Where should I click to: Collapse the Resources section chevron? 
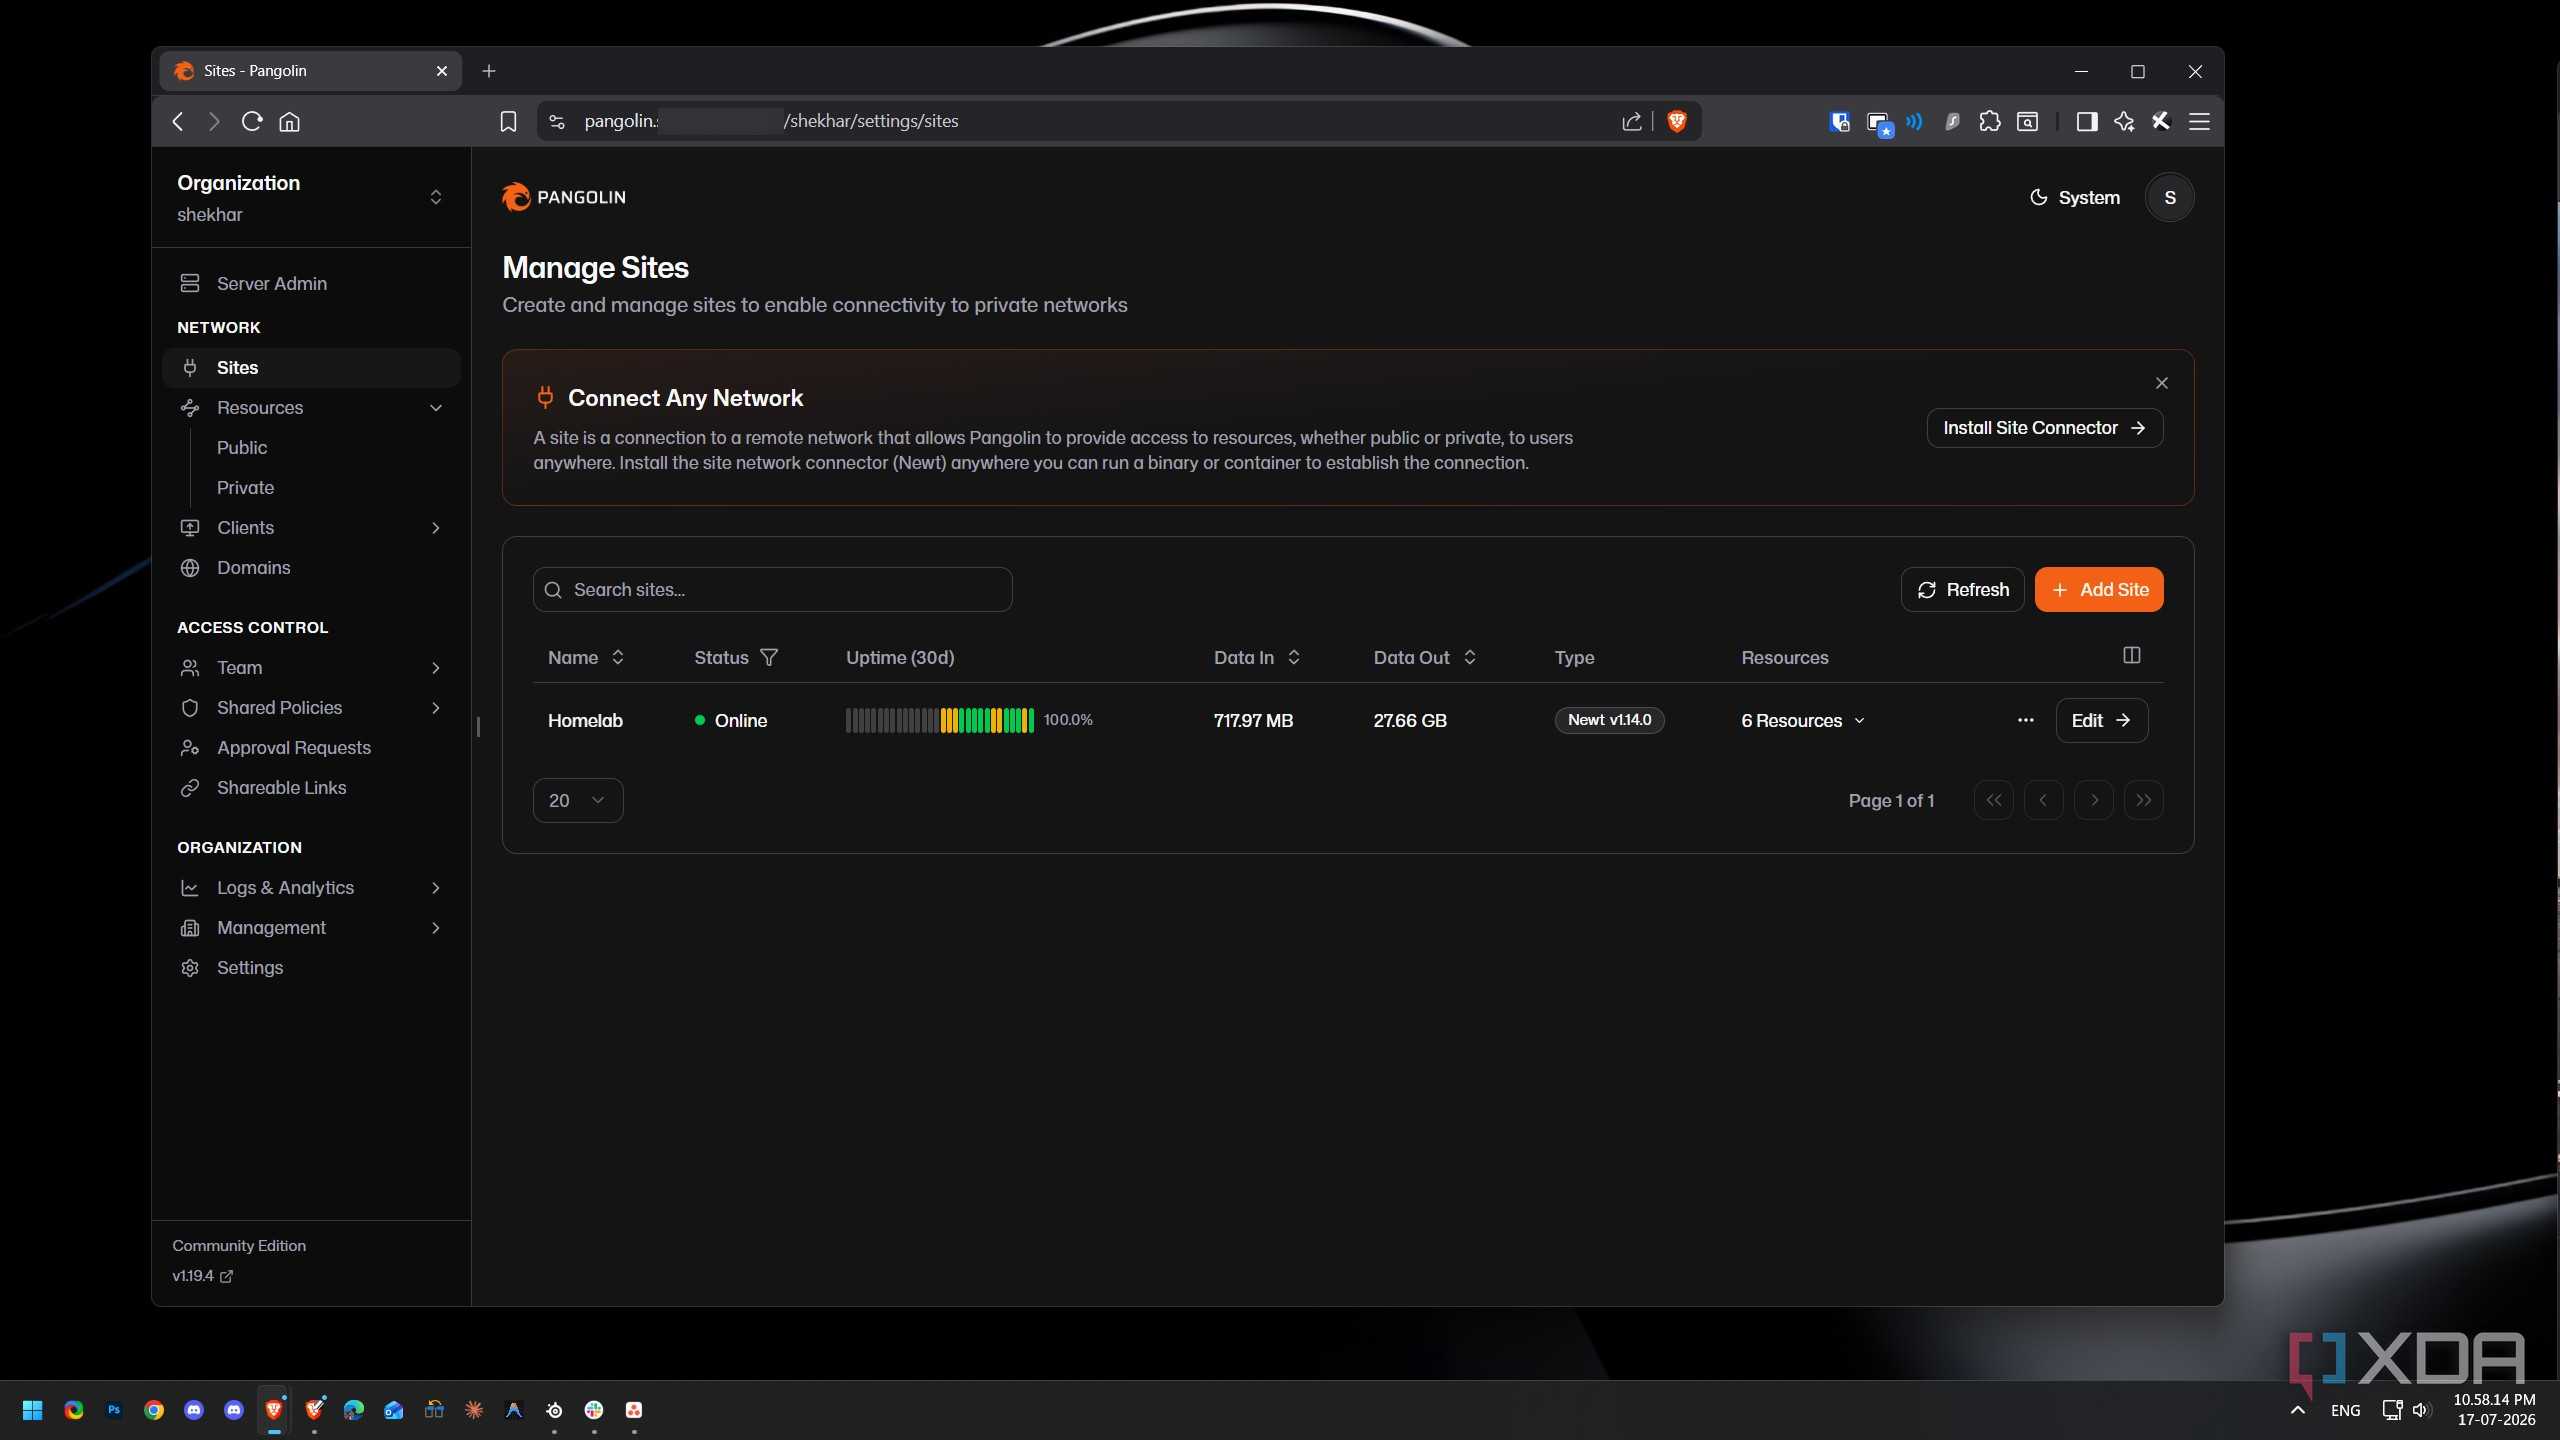coord(436,408)
